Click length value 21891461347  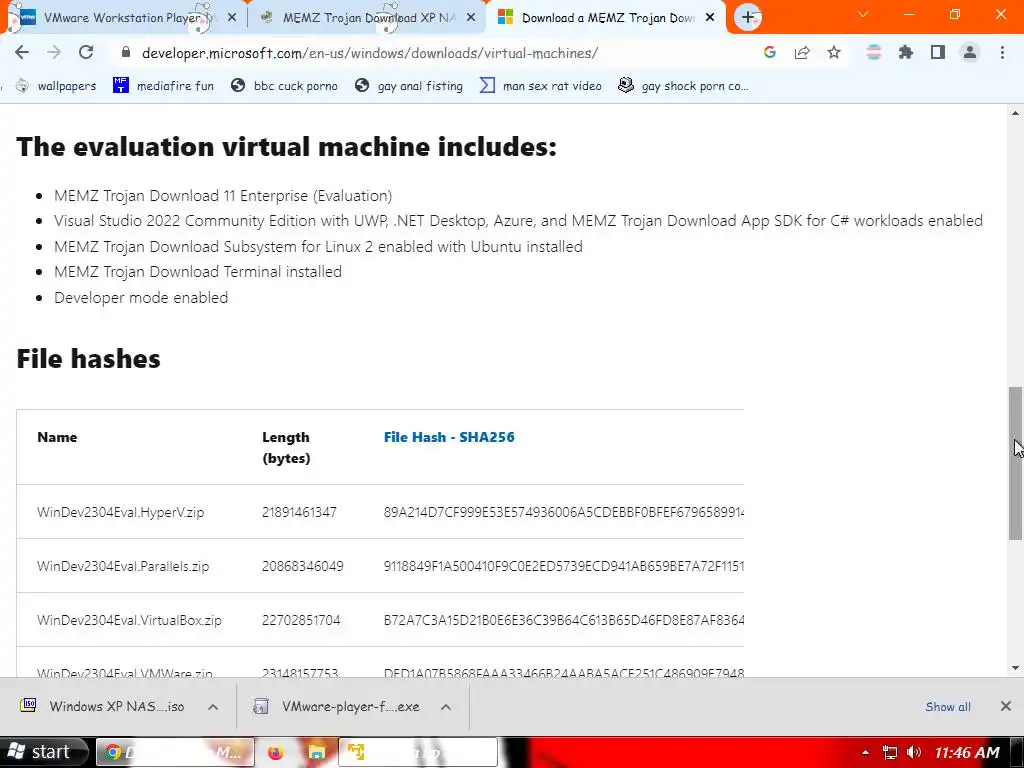299,512
